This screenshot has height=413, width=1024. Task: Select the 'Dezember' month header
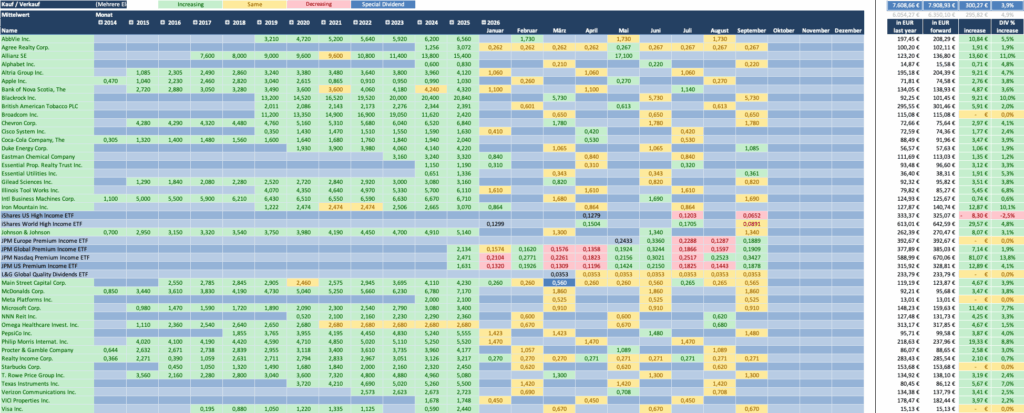848,30
